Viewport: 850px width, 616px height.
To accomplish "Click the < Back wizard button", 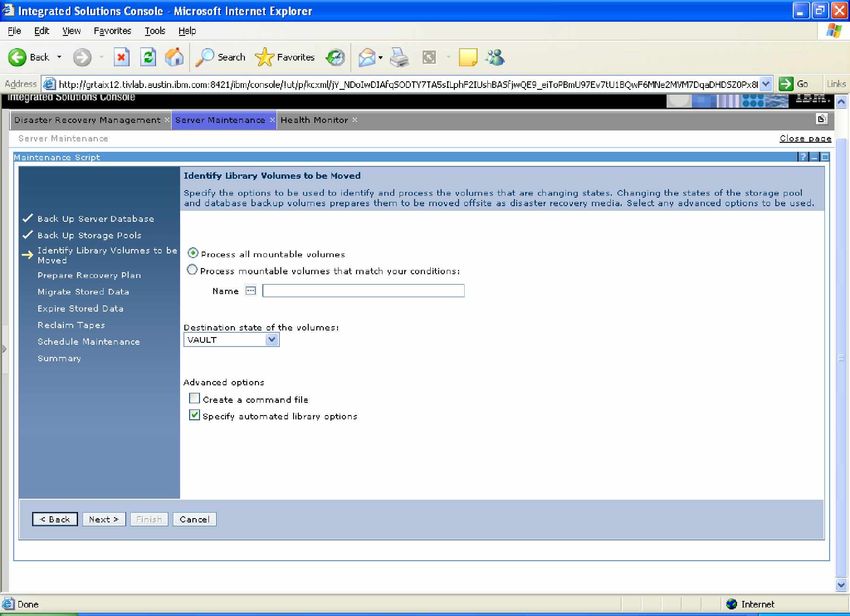I will tap(55, 519).
